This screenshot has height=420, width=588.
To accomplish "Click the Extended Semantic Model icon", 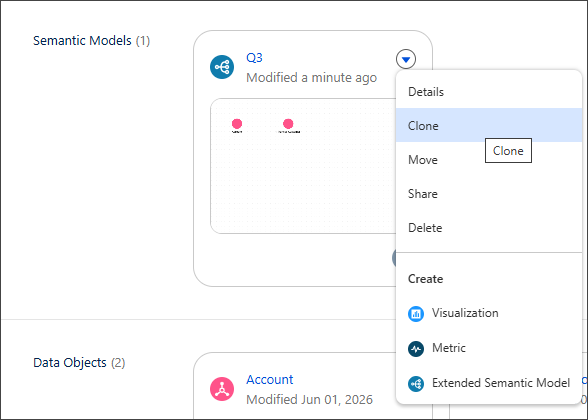I will tap(416, 384).
